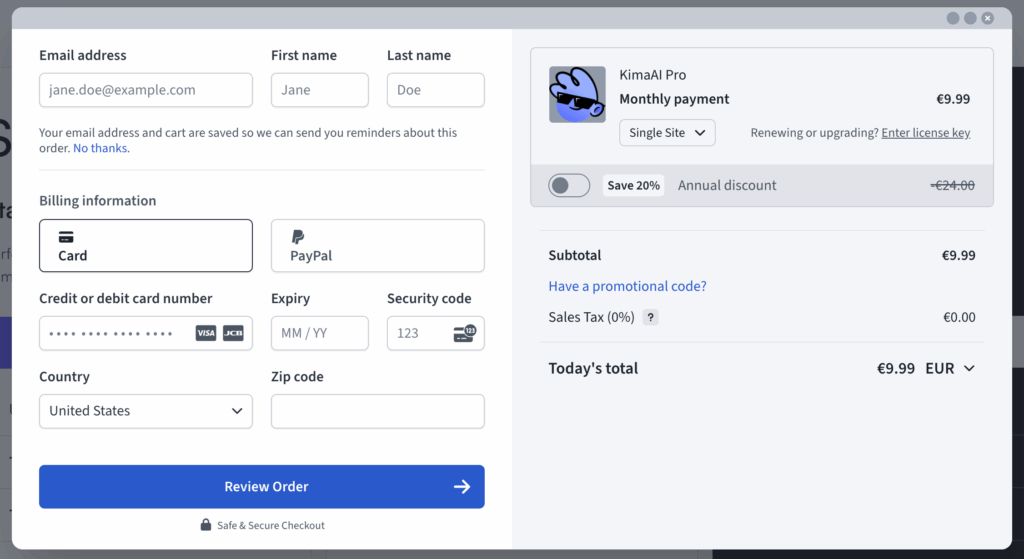Viewport: 1024px width, 559px height.
Task: Open the United States country dropdown
Action: click(x=146, y=411)
